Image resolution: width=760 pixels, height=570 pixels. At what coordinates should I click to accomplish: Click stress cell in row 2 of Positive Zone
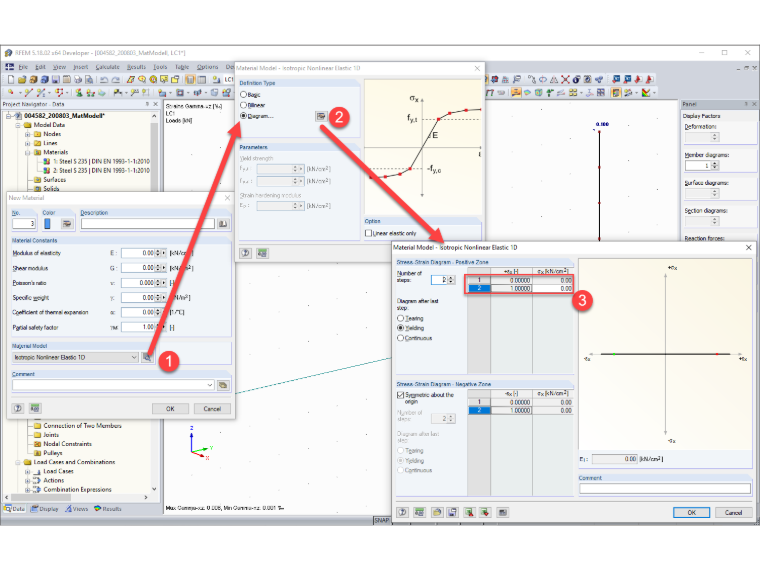pos(553,288)
